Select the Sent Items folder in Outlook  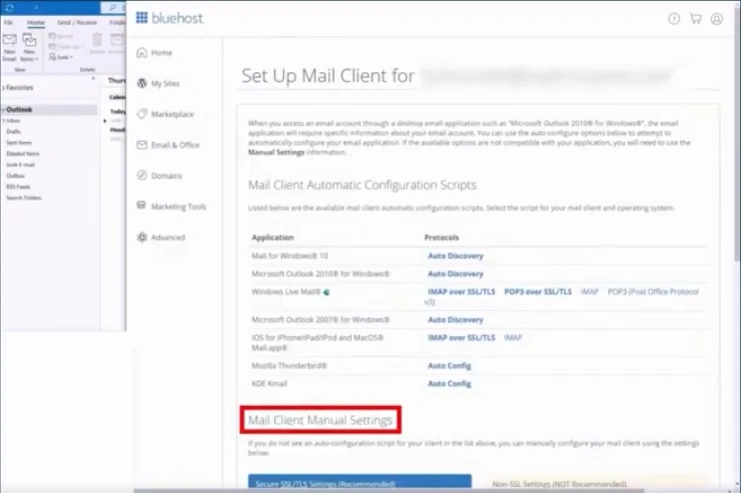[x=19, y=143]
